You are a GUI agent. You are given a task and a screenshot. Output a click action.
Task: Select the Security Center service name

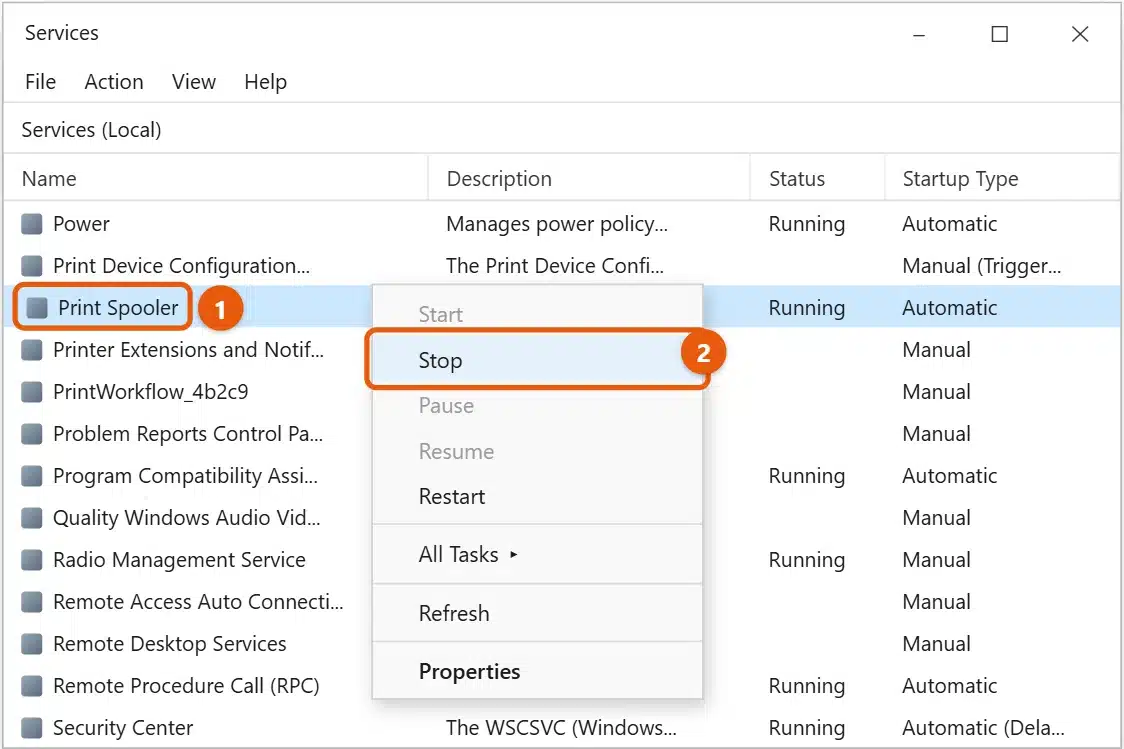pyautogui.click(x=123, y=727)
